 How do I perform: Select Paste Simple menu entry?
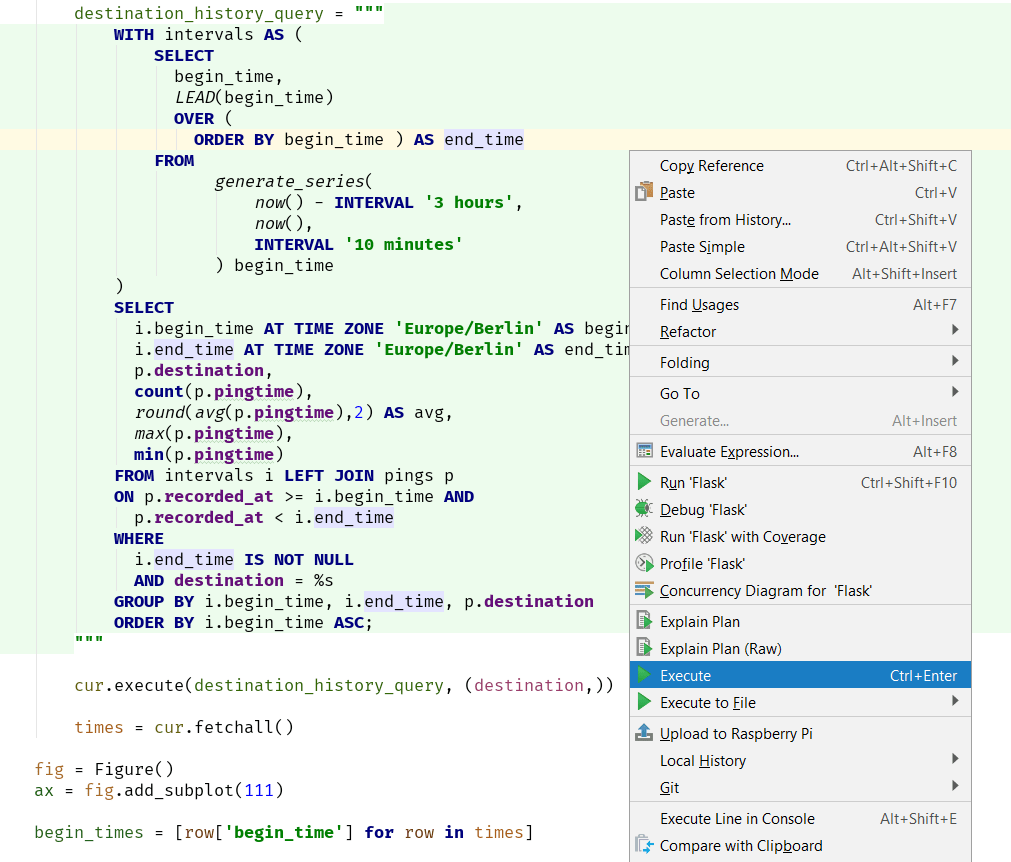click(800, 247)
